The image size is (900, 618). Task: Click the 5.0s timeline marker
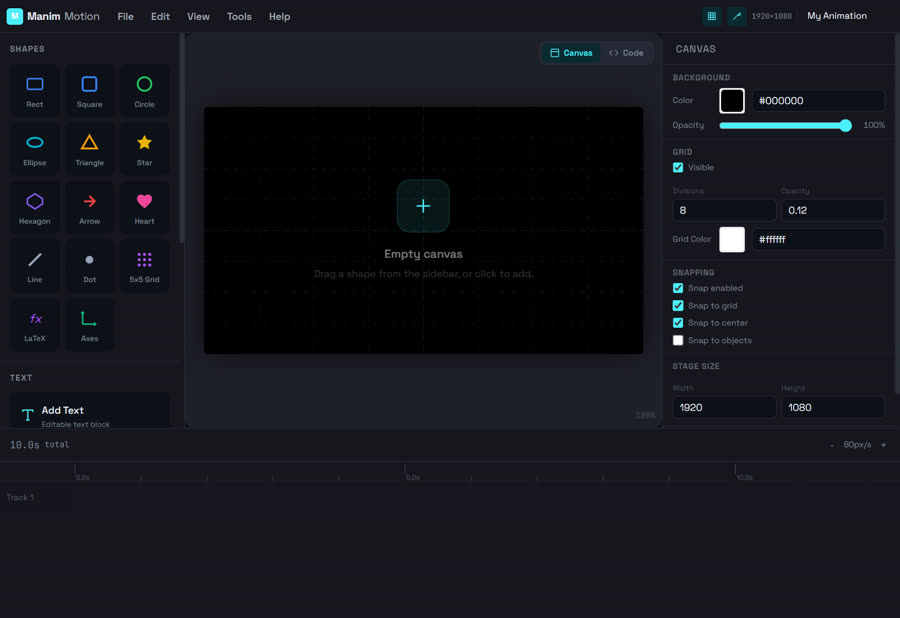[x=412, y=477]
